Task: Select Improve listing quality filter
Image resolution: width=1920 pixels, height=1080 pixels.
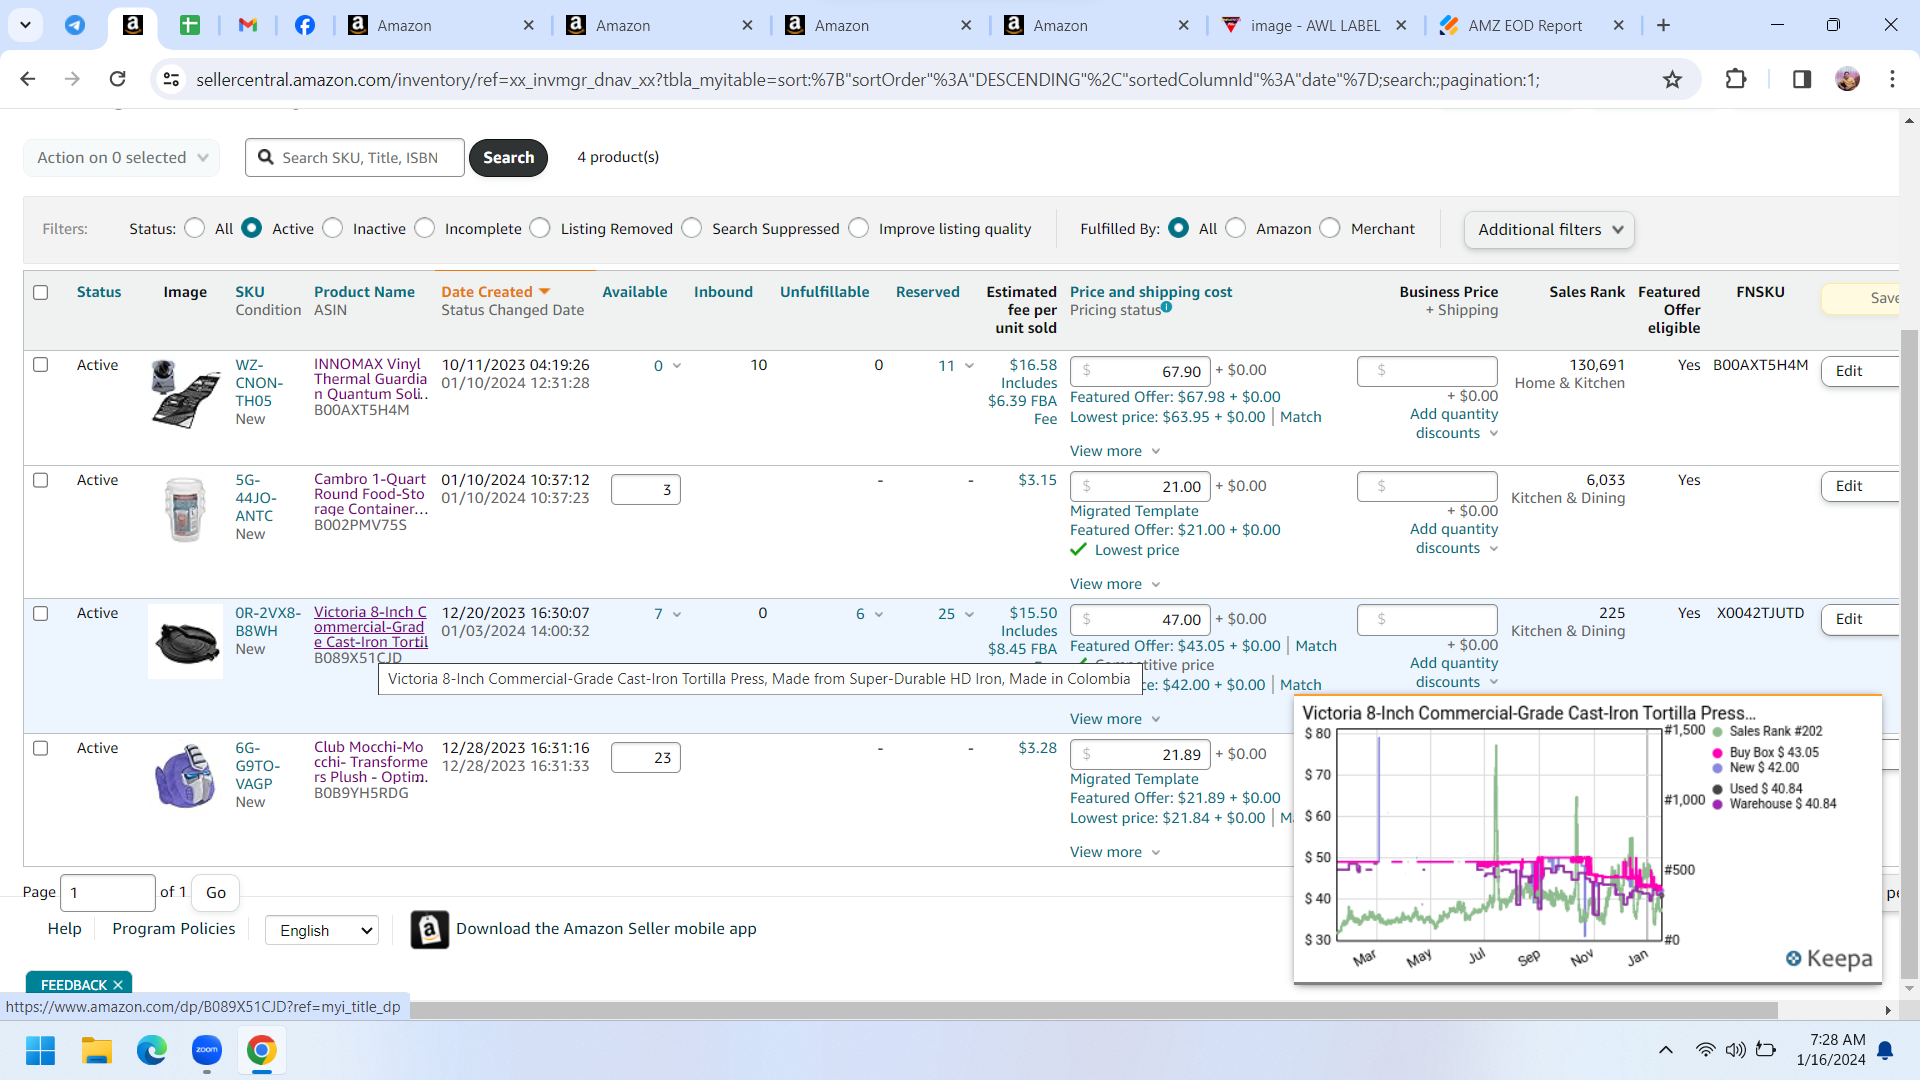Action: point(859,228)
